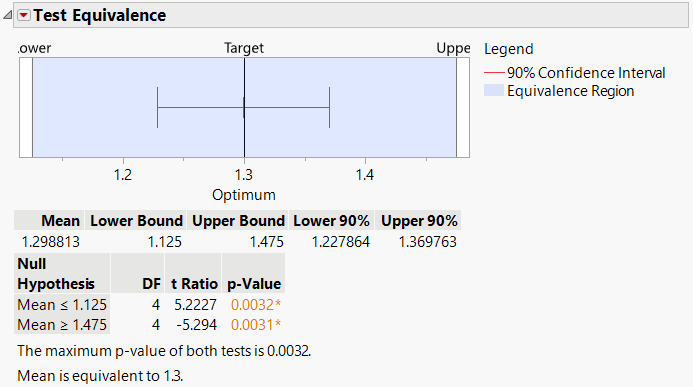Open the red triangle Test Equivalence menu
The width and height of the screenshot is (693, 387).
tap(23, 15)
